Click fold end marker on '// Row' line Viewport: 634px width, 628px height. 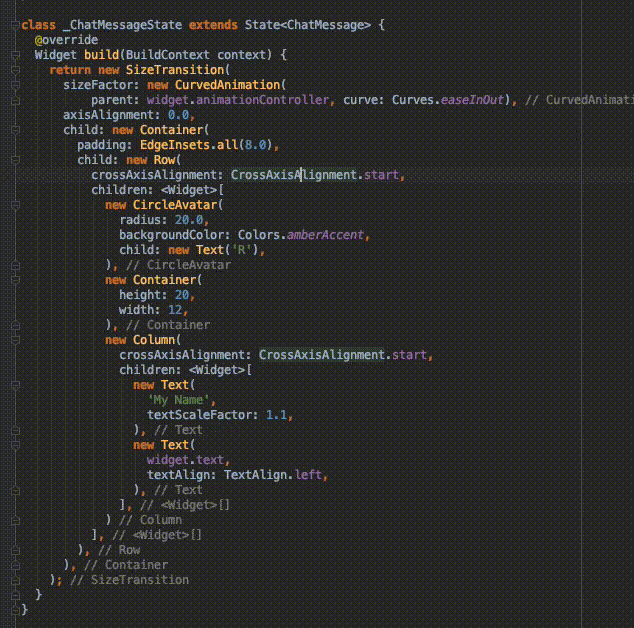(x=15, y=550)
